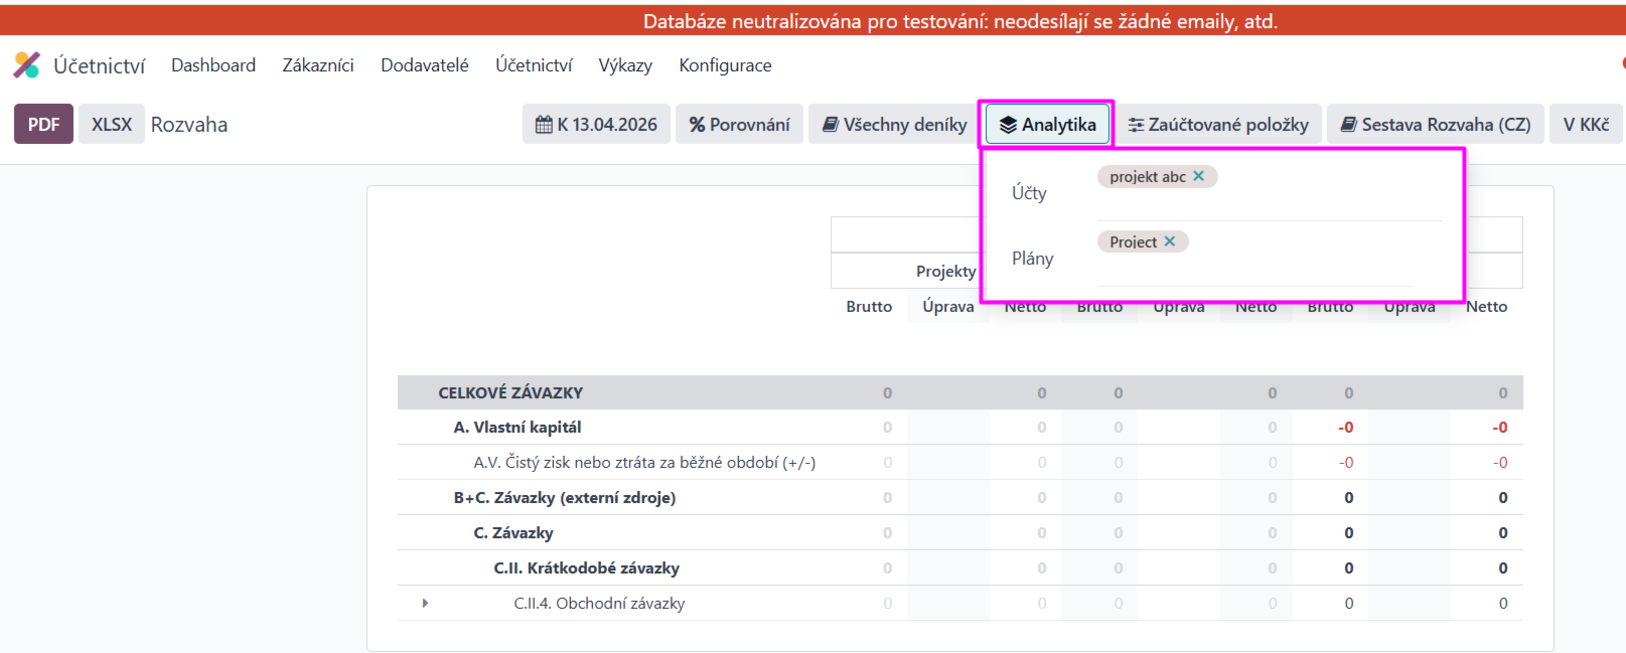Click the Účetnictví app name in header
The width and height of the screenshot is (1626, 653).
pyautogui.click(x=99, y=66)
